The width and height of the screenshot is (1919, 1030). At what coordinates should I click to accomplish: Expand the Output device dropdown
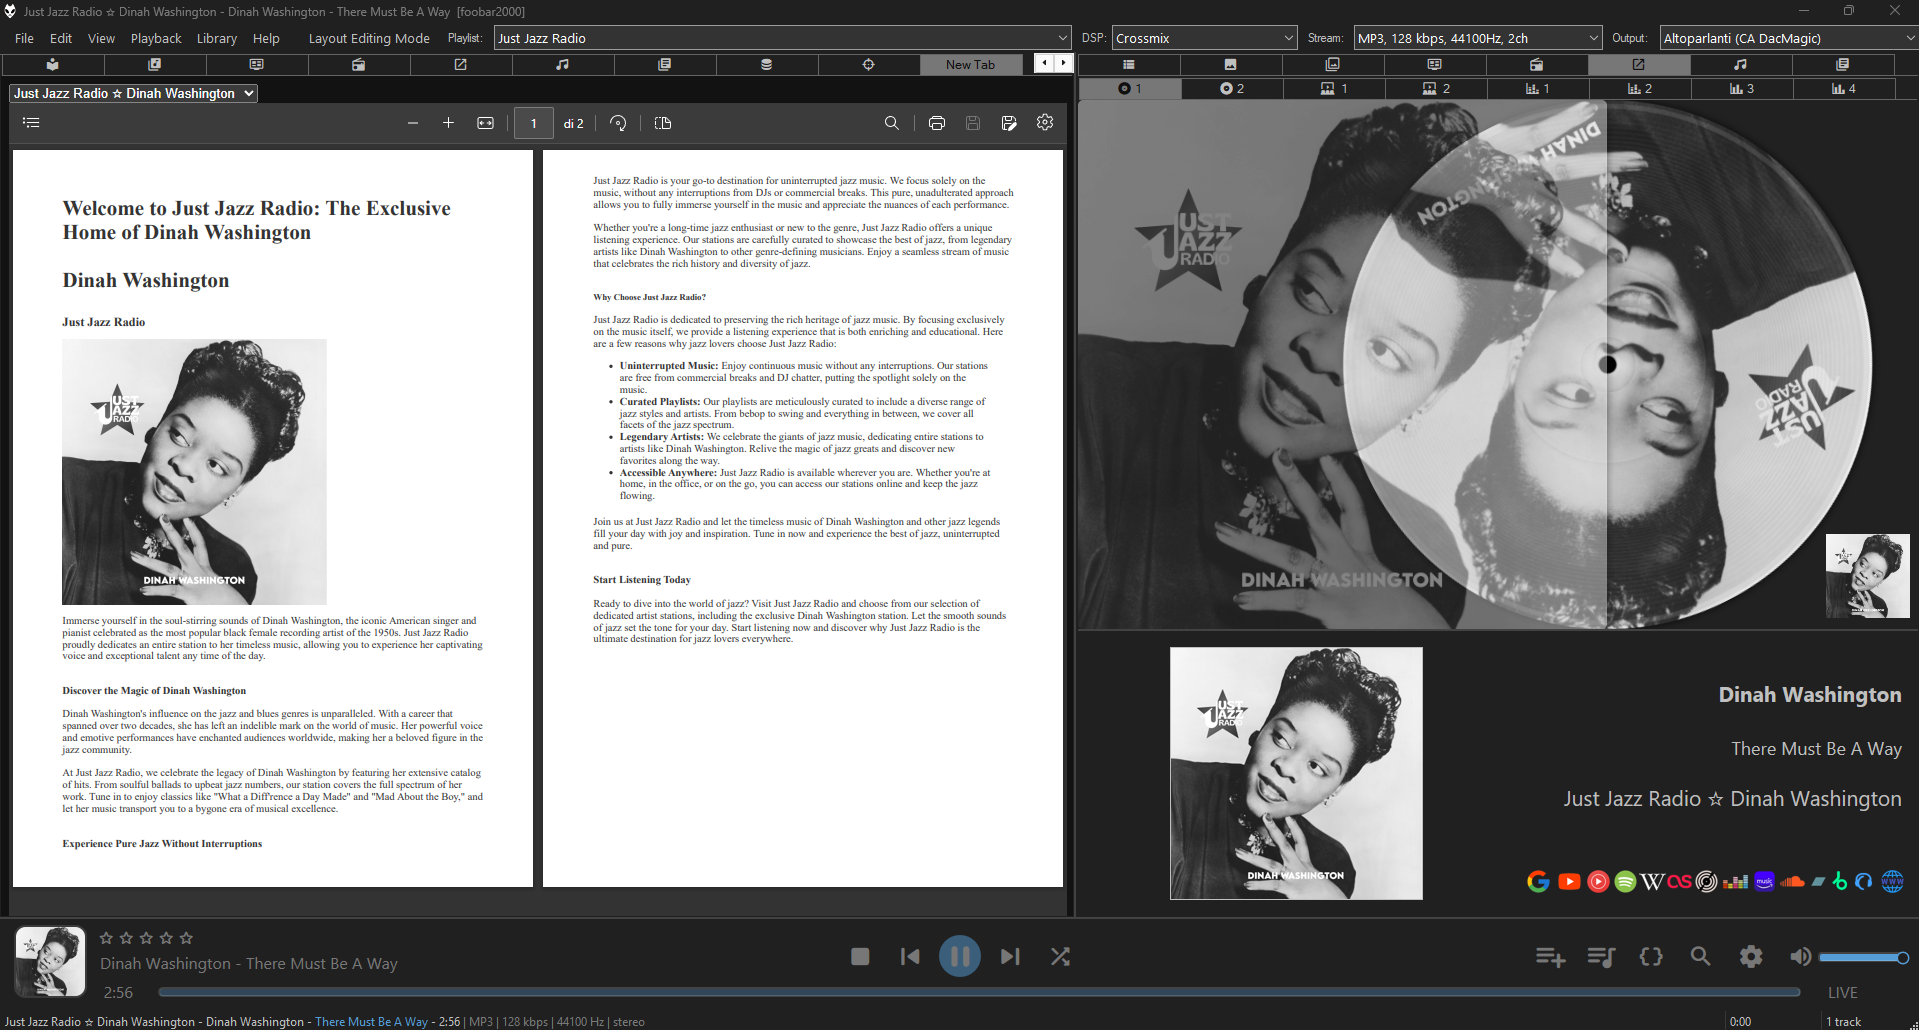(1789, 38)
